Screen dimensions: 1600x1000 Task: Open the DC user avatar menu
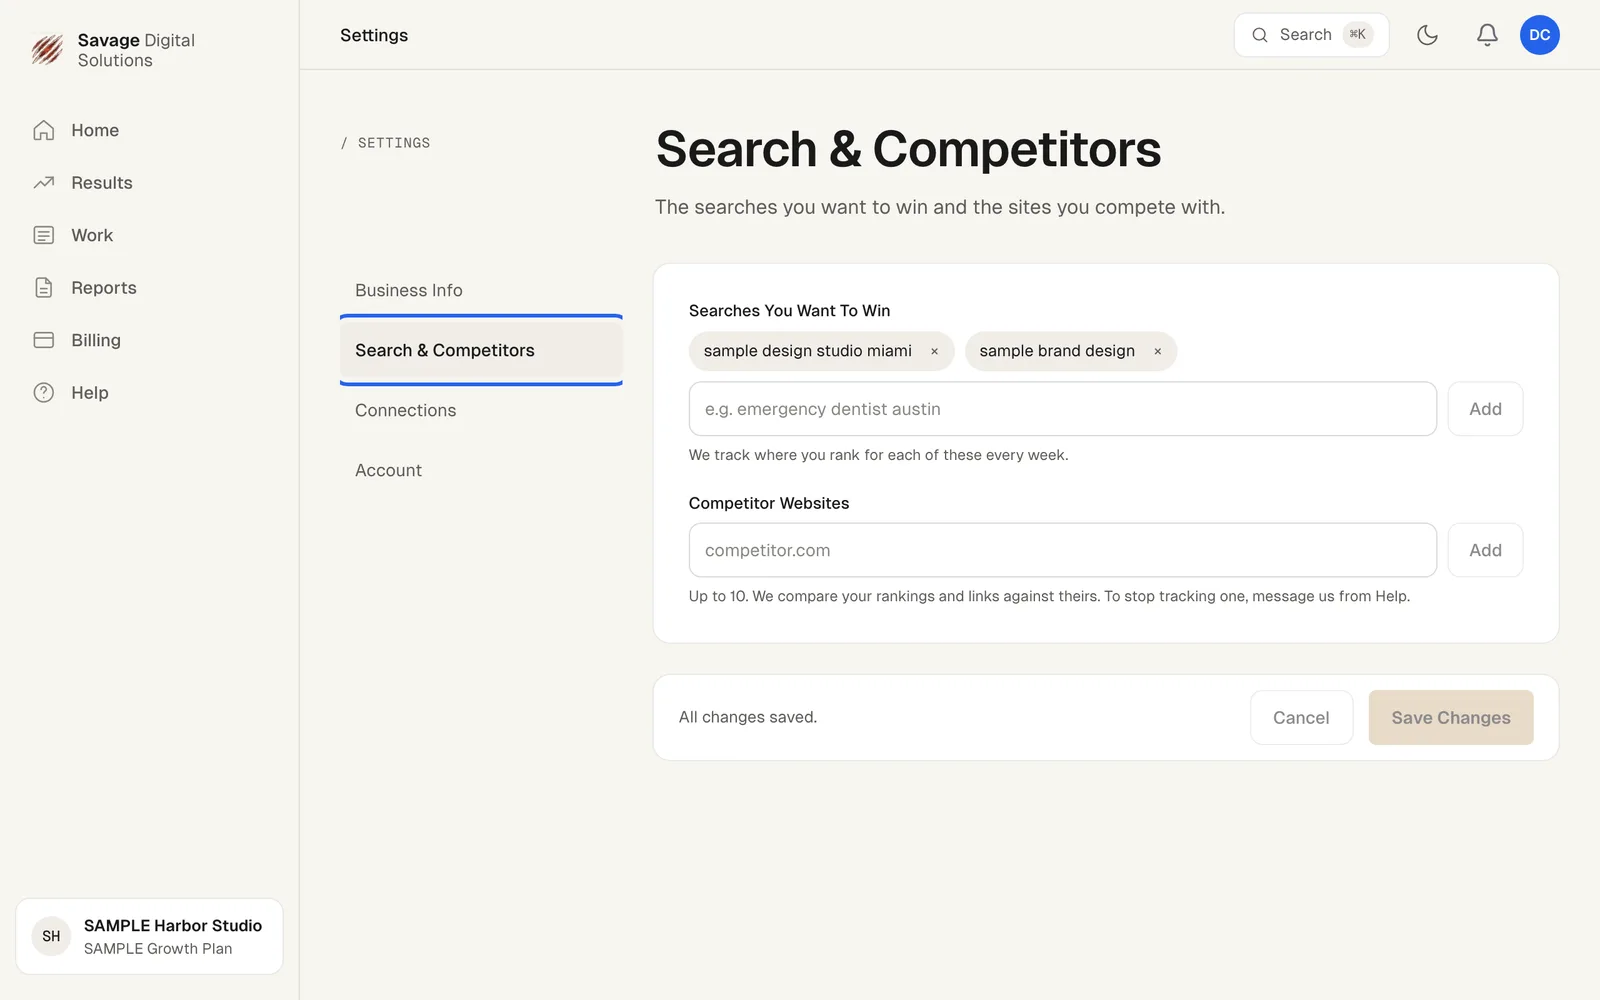pyautogui.click(x=1540, y=35)
